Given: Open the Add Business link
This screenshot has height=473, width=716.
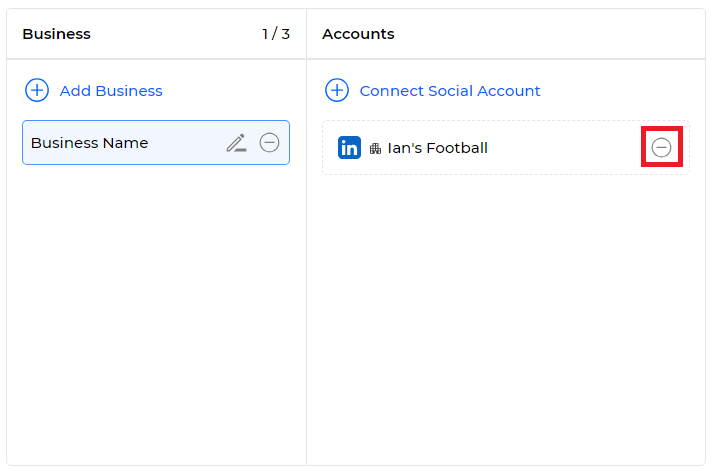Looking at the screenshot, I should tap(111, 91).
